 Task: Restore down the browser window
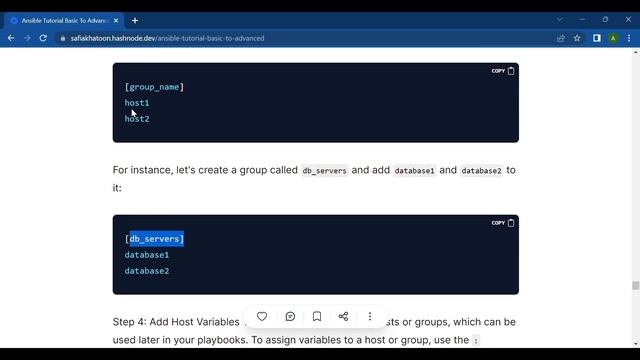(x=605, y=20)
